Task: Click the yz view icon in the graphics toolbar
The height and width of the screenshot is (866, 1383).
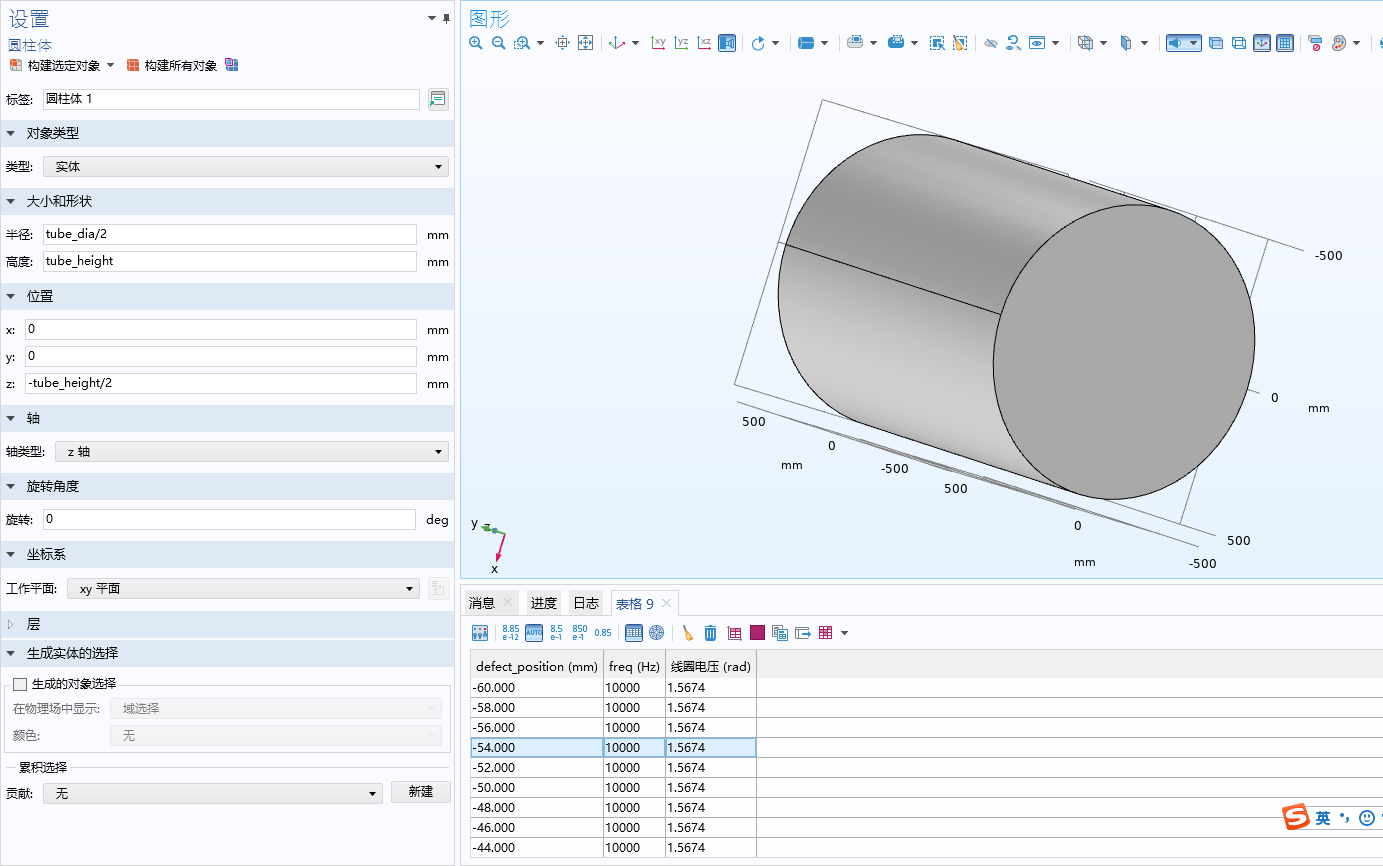Action: coord(681,43)
